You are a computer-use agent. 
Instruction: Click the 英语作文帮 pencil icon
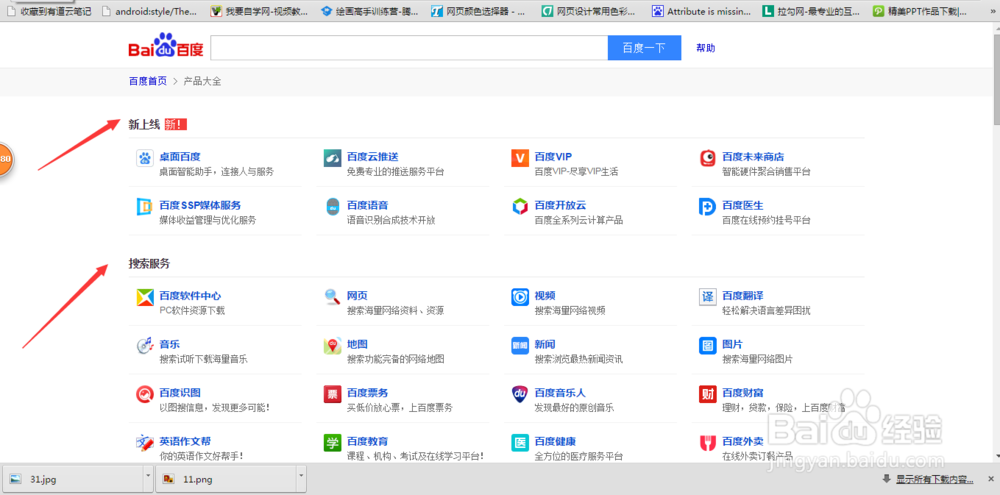point(145,443)
